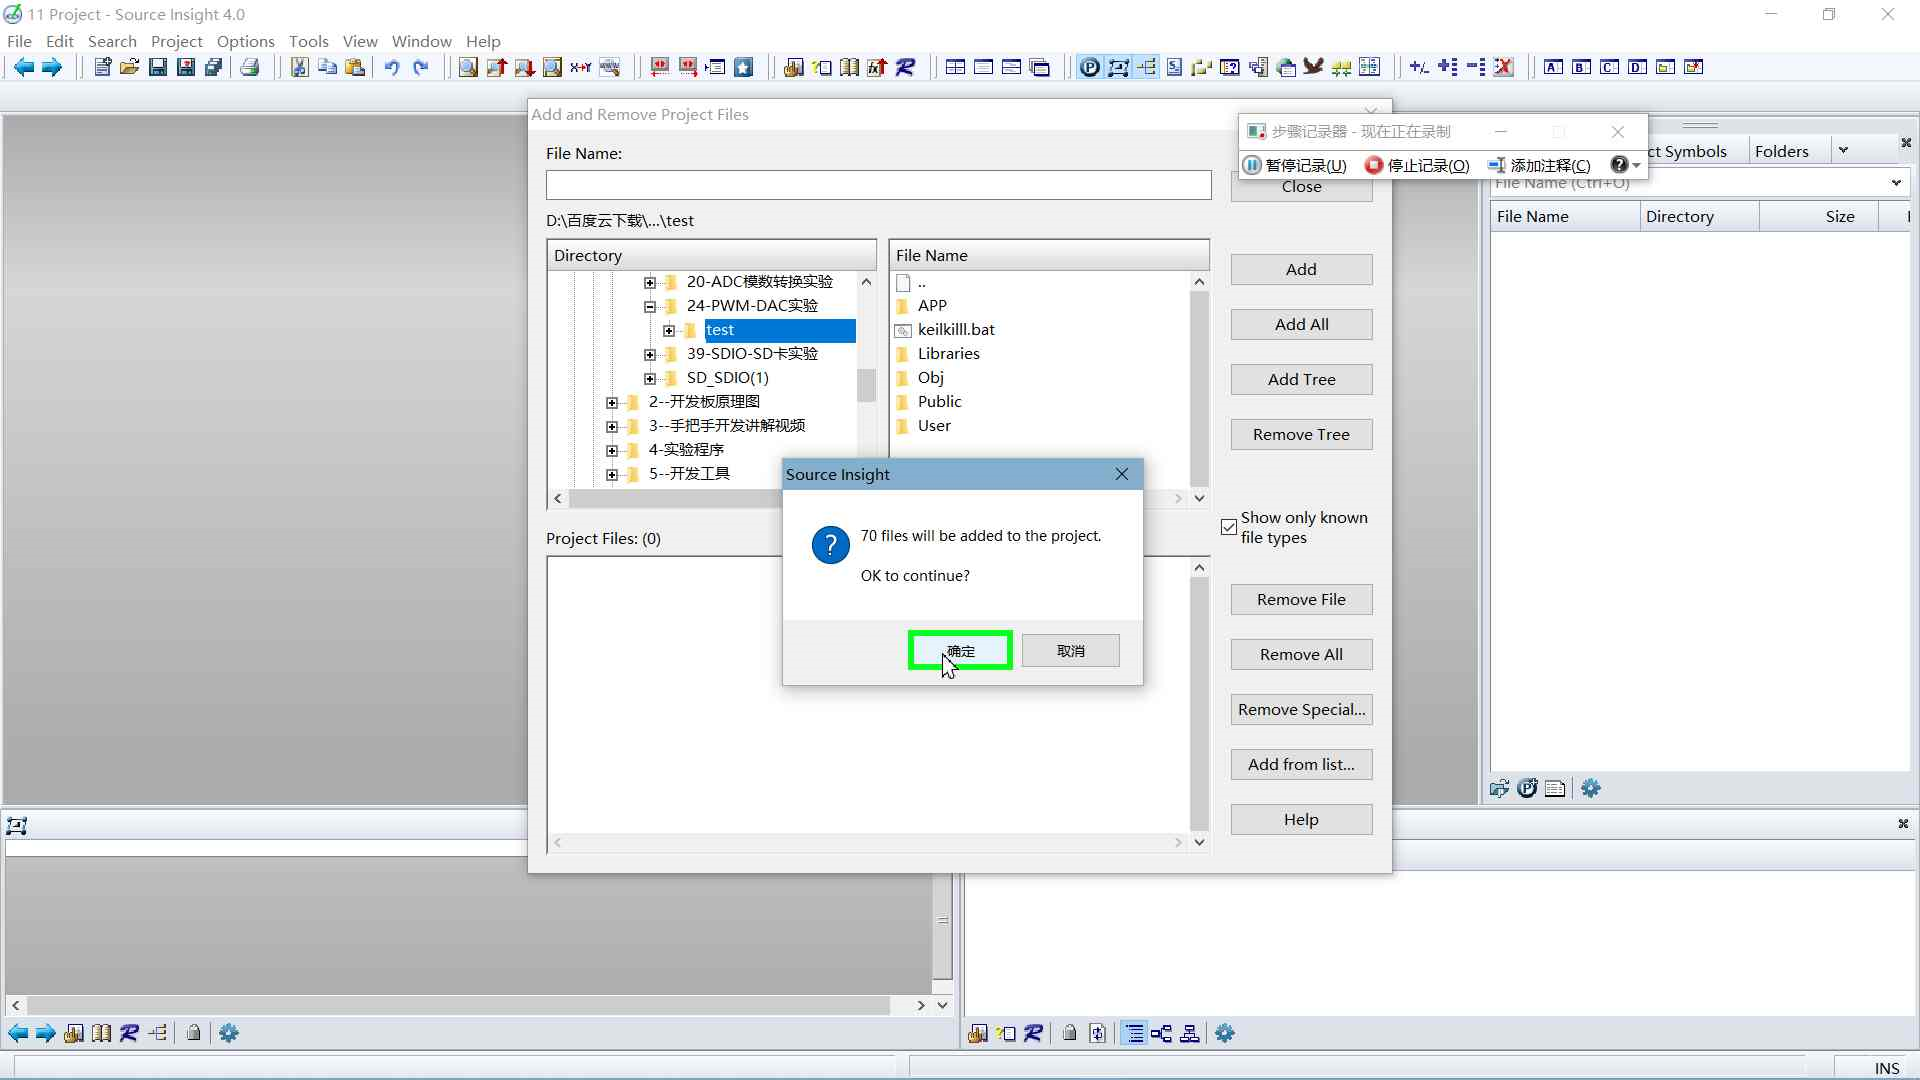Toggle the Relation Window icon in main toolbar
1920x1080 pixels.
click(x=1118, y=67)
